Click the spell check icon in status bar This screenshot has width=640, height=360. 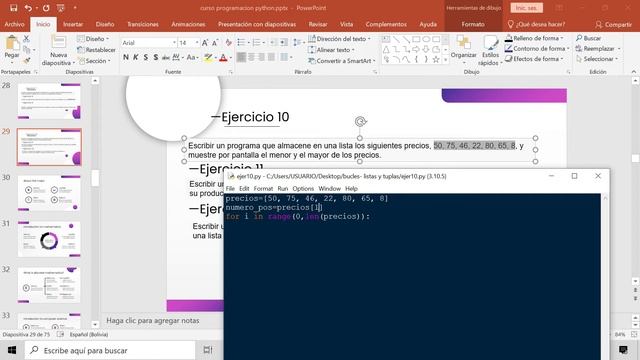point(60,334)
